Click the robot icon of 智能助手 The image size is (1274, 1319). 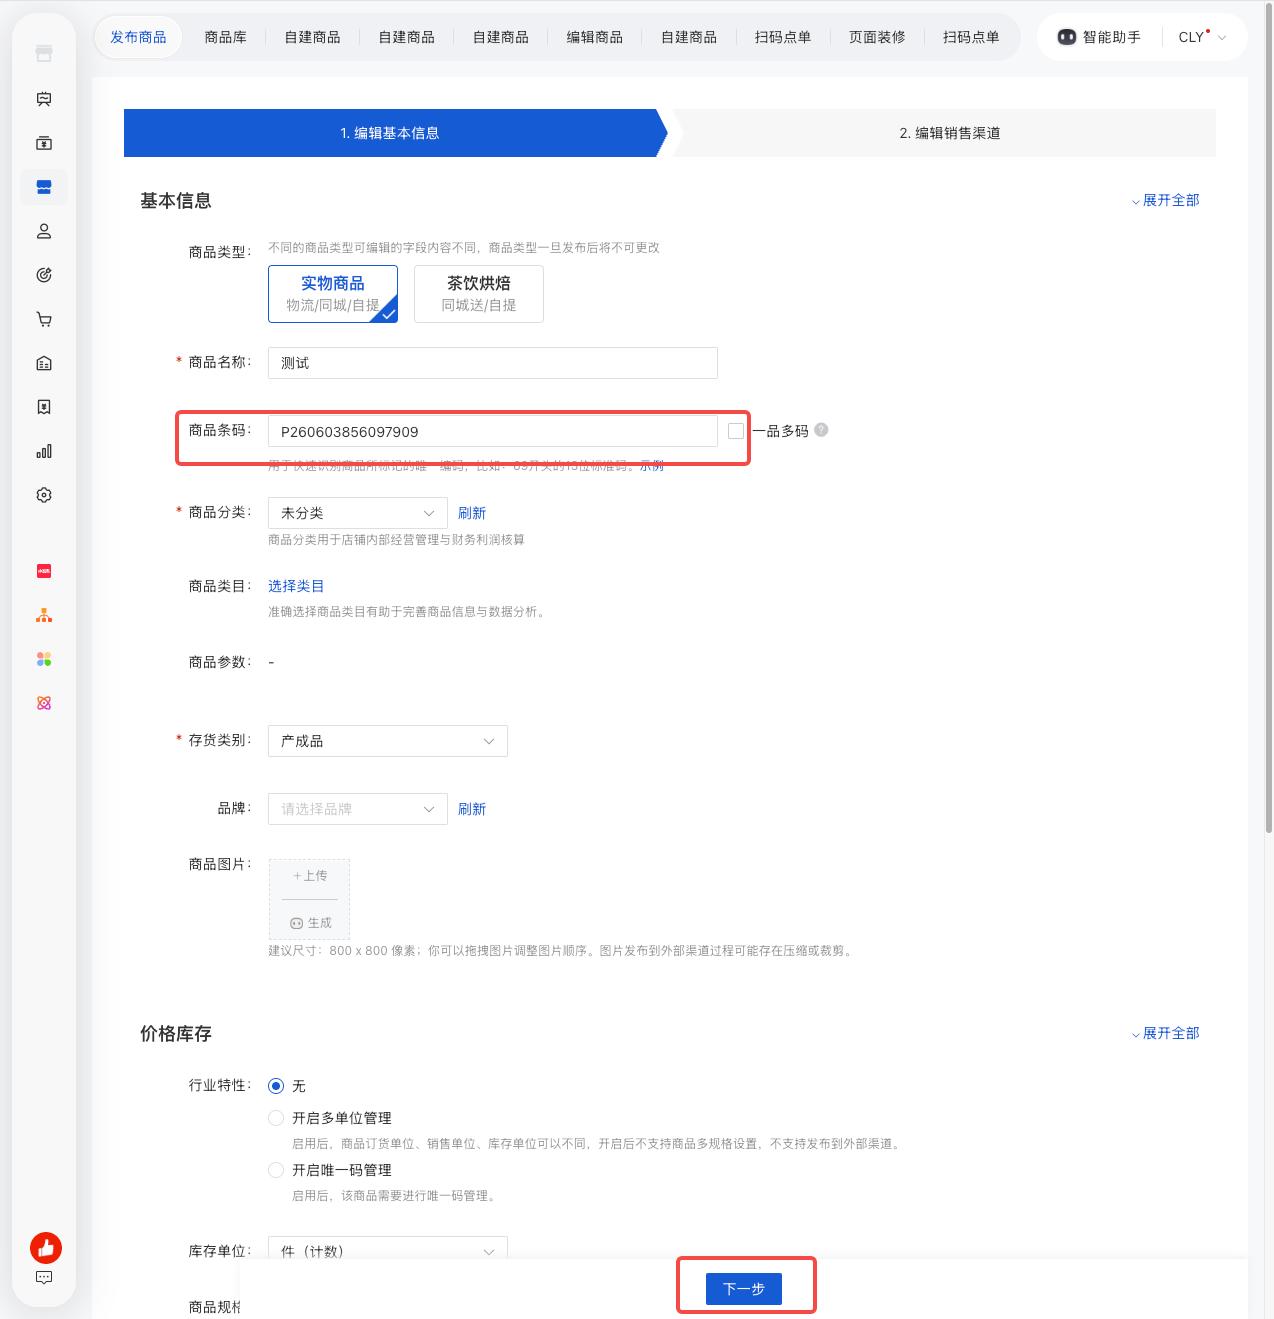(x=1067, y=37)
